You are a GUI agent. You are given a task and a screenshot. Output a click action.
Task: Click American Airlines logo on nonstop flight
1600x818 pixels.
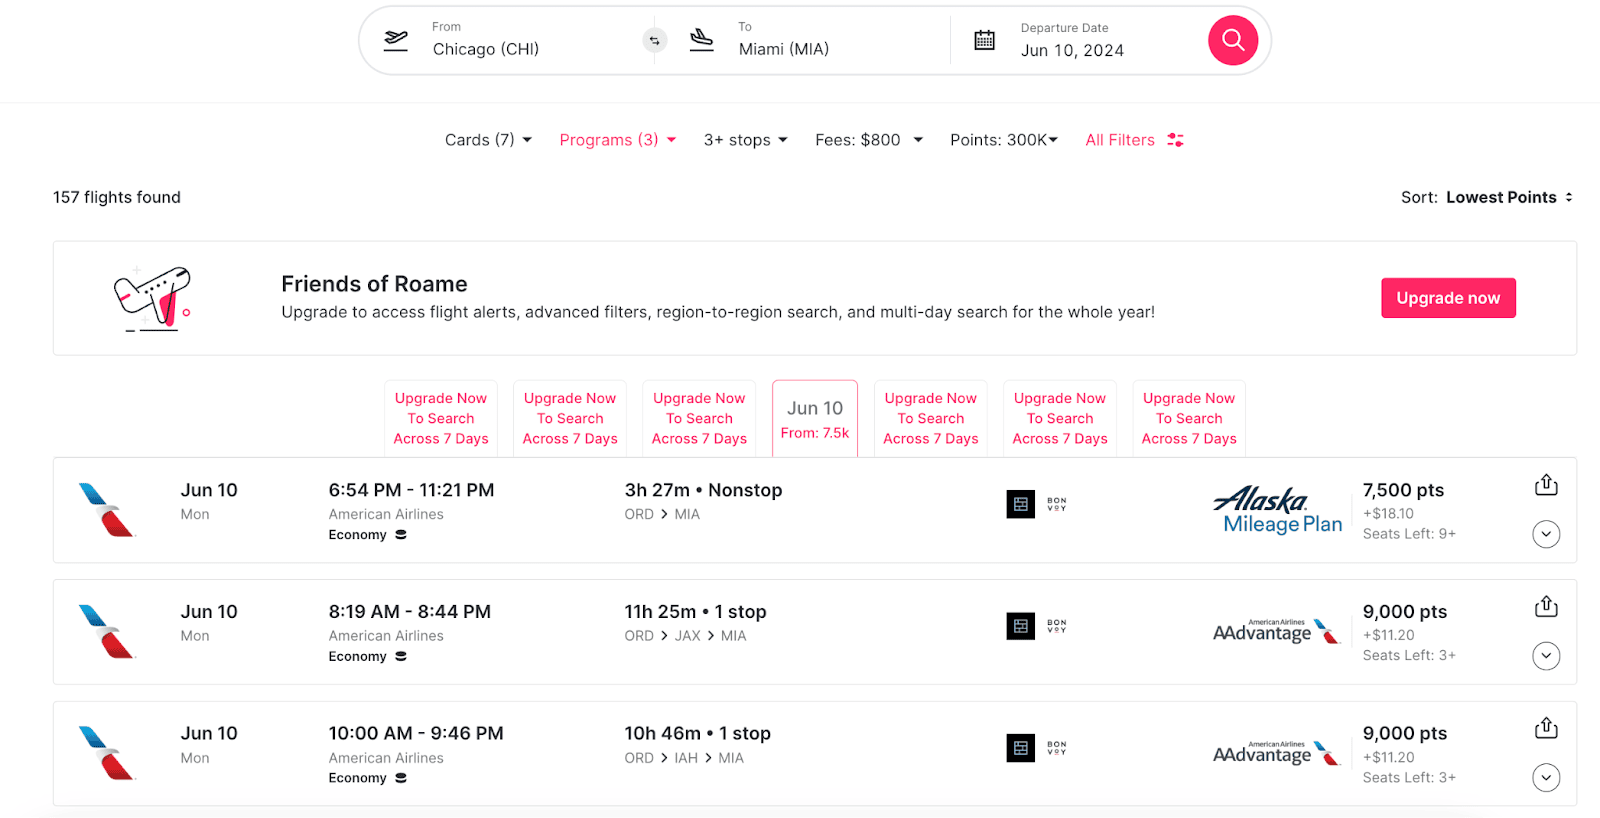106,510
